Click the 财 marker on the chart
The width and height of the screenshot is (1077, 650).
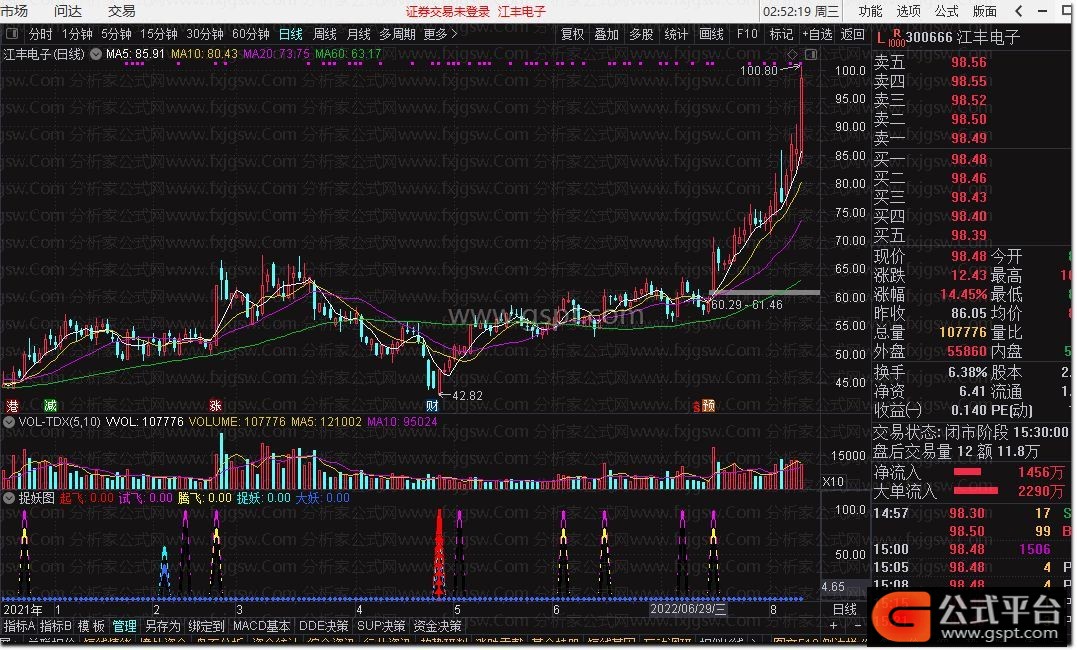pos(432,406)
